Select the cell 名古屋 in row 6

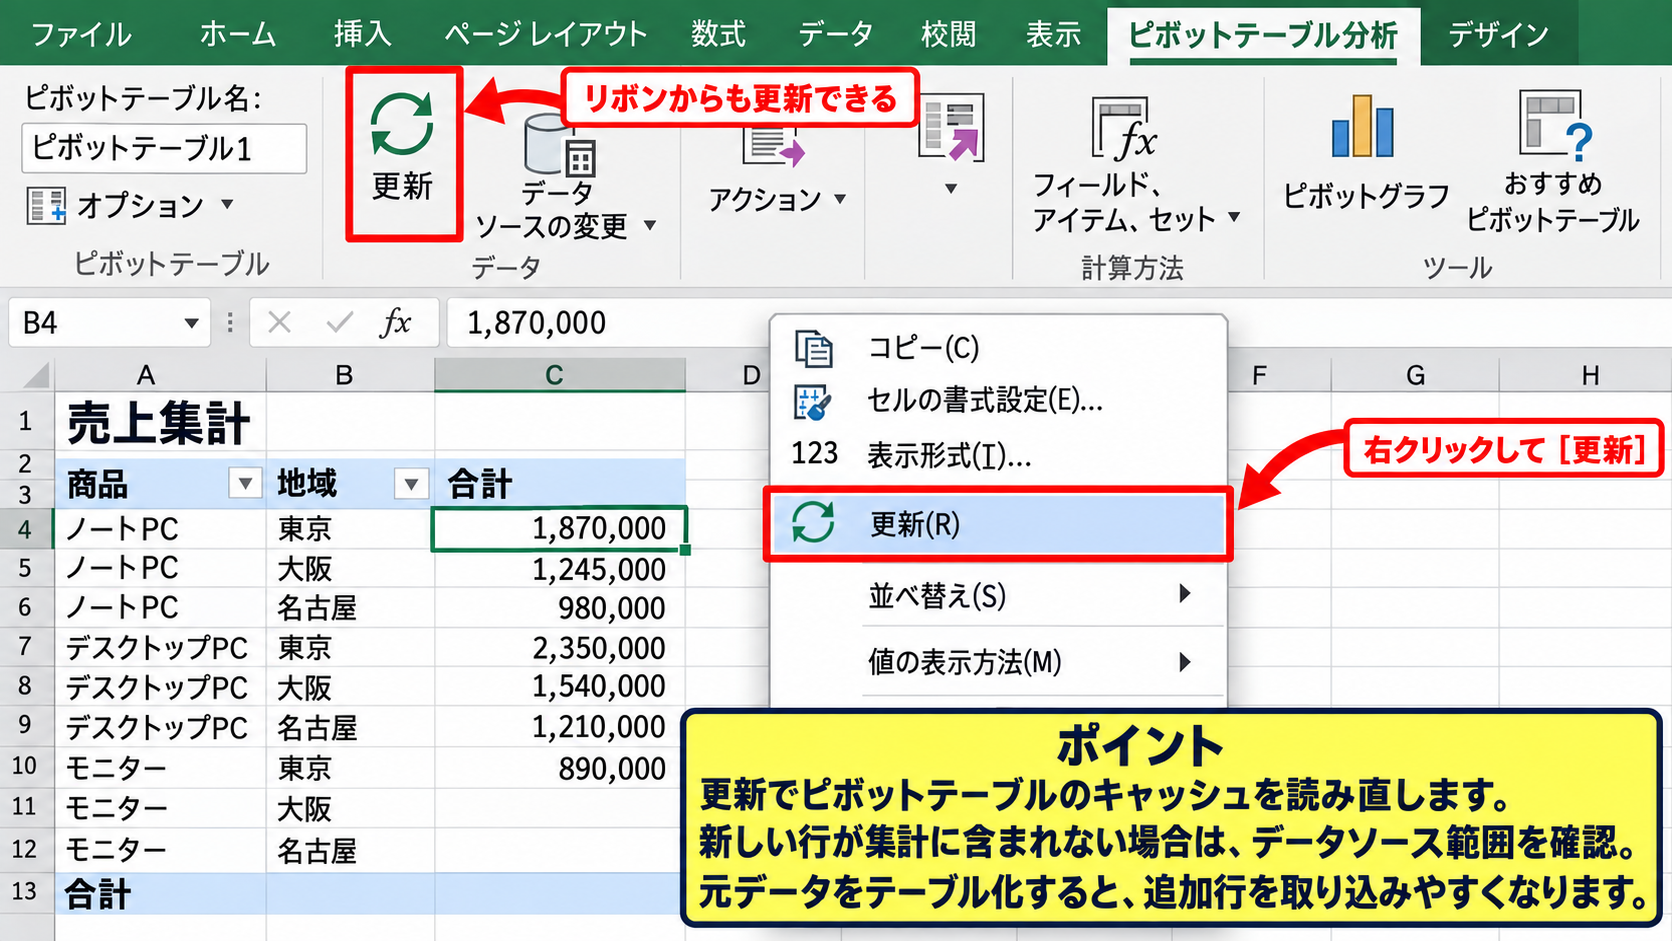(x=350, y=608)
